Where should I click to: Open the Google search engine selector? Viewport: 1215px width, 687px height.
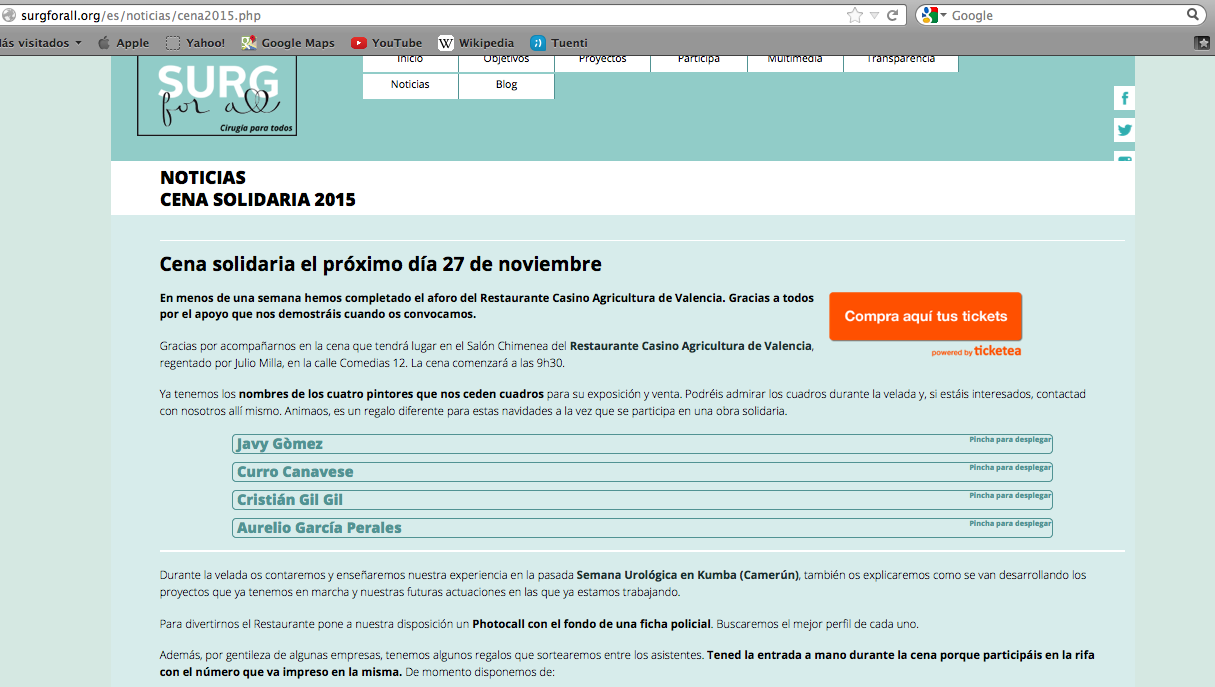pos(934,15)
